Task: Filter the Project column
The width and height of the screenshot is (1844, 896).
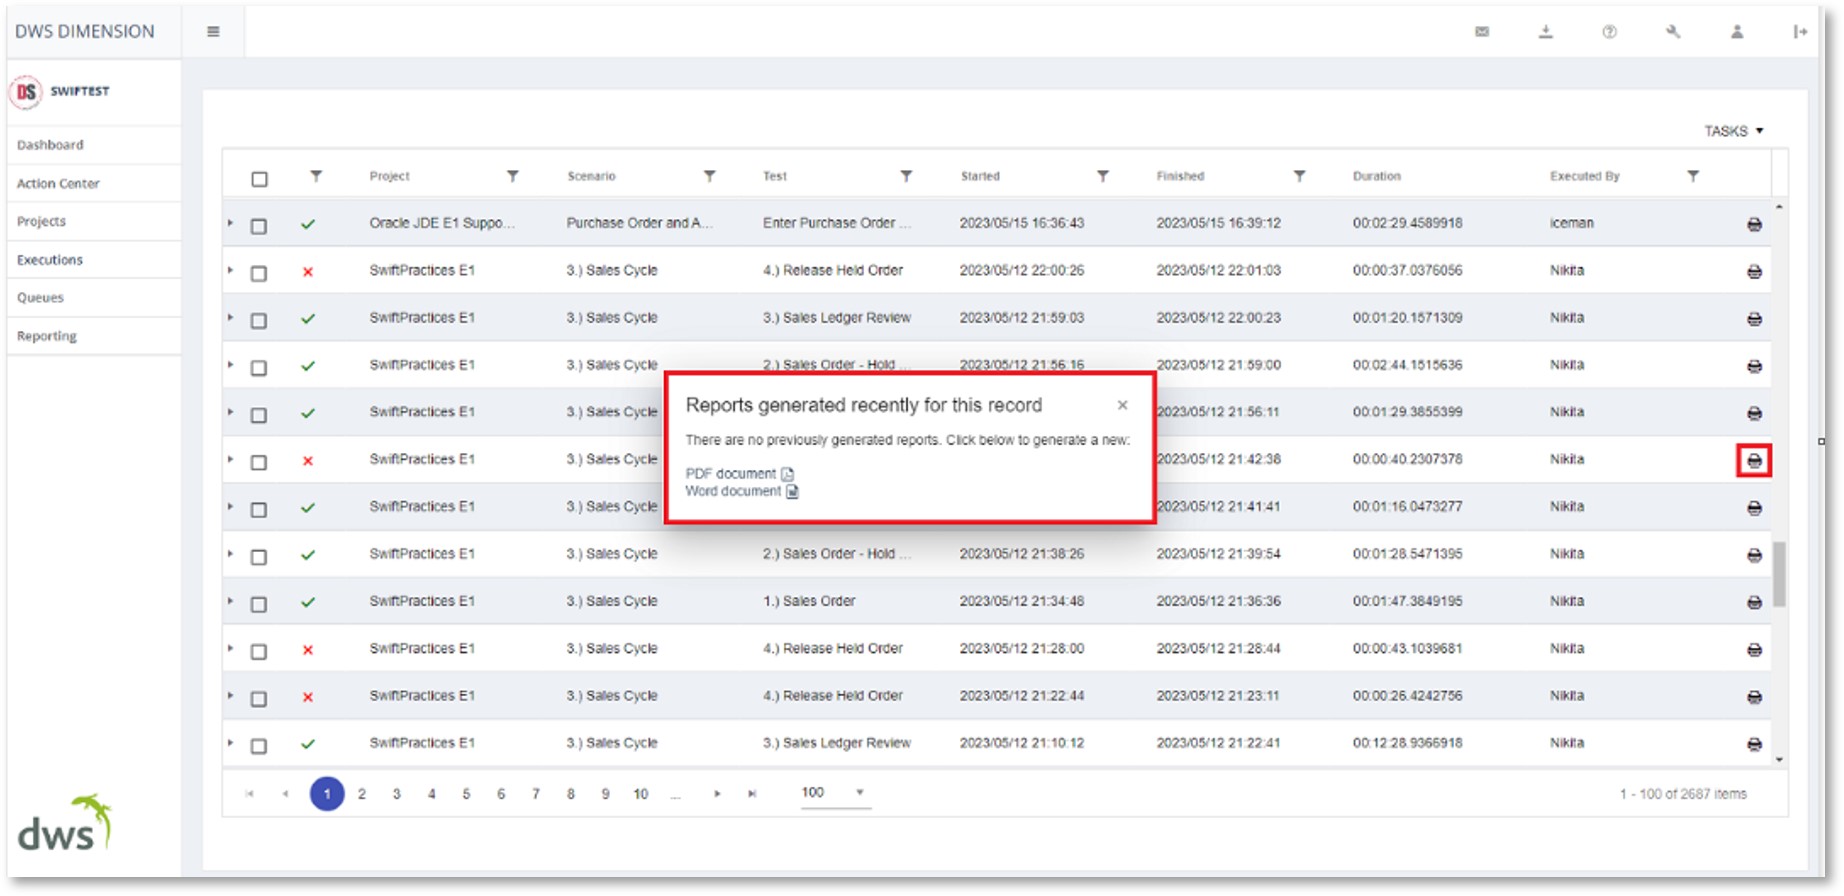Action: pyautogui.click(x=512, y=176)
